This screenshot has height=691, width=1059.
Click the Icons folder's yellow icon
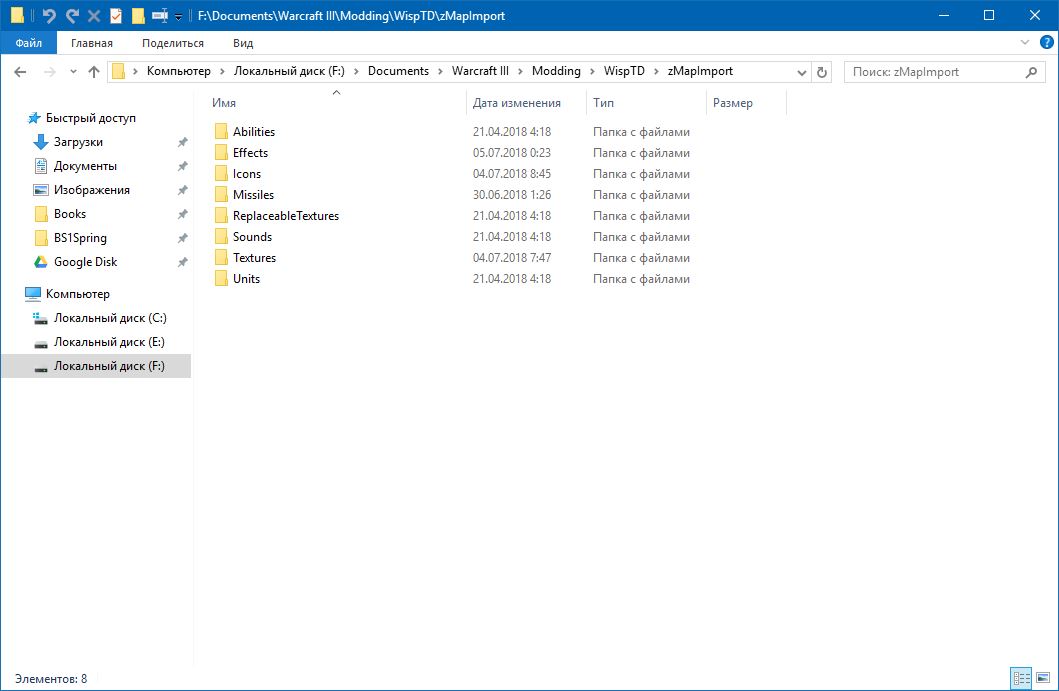(221, 174)
